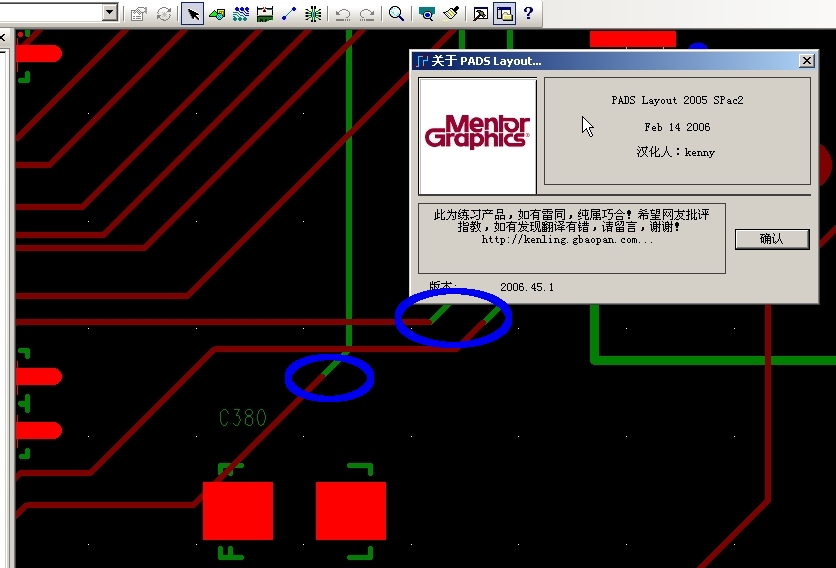Click the Undo icon
This screenshot has height=568, width=836.
342,14
